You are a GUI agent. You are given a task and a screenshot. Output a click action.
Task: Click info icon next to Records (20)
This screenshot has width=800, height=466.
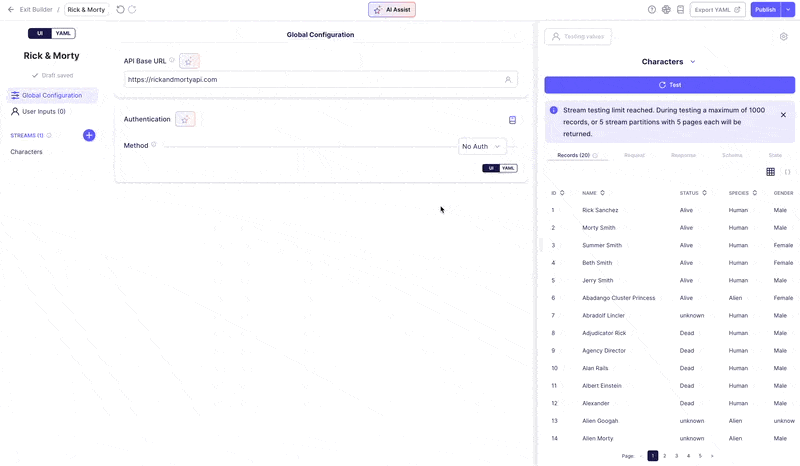coord(595,156)
